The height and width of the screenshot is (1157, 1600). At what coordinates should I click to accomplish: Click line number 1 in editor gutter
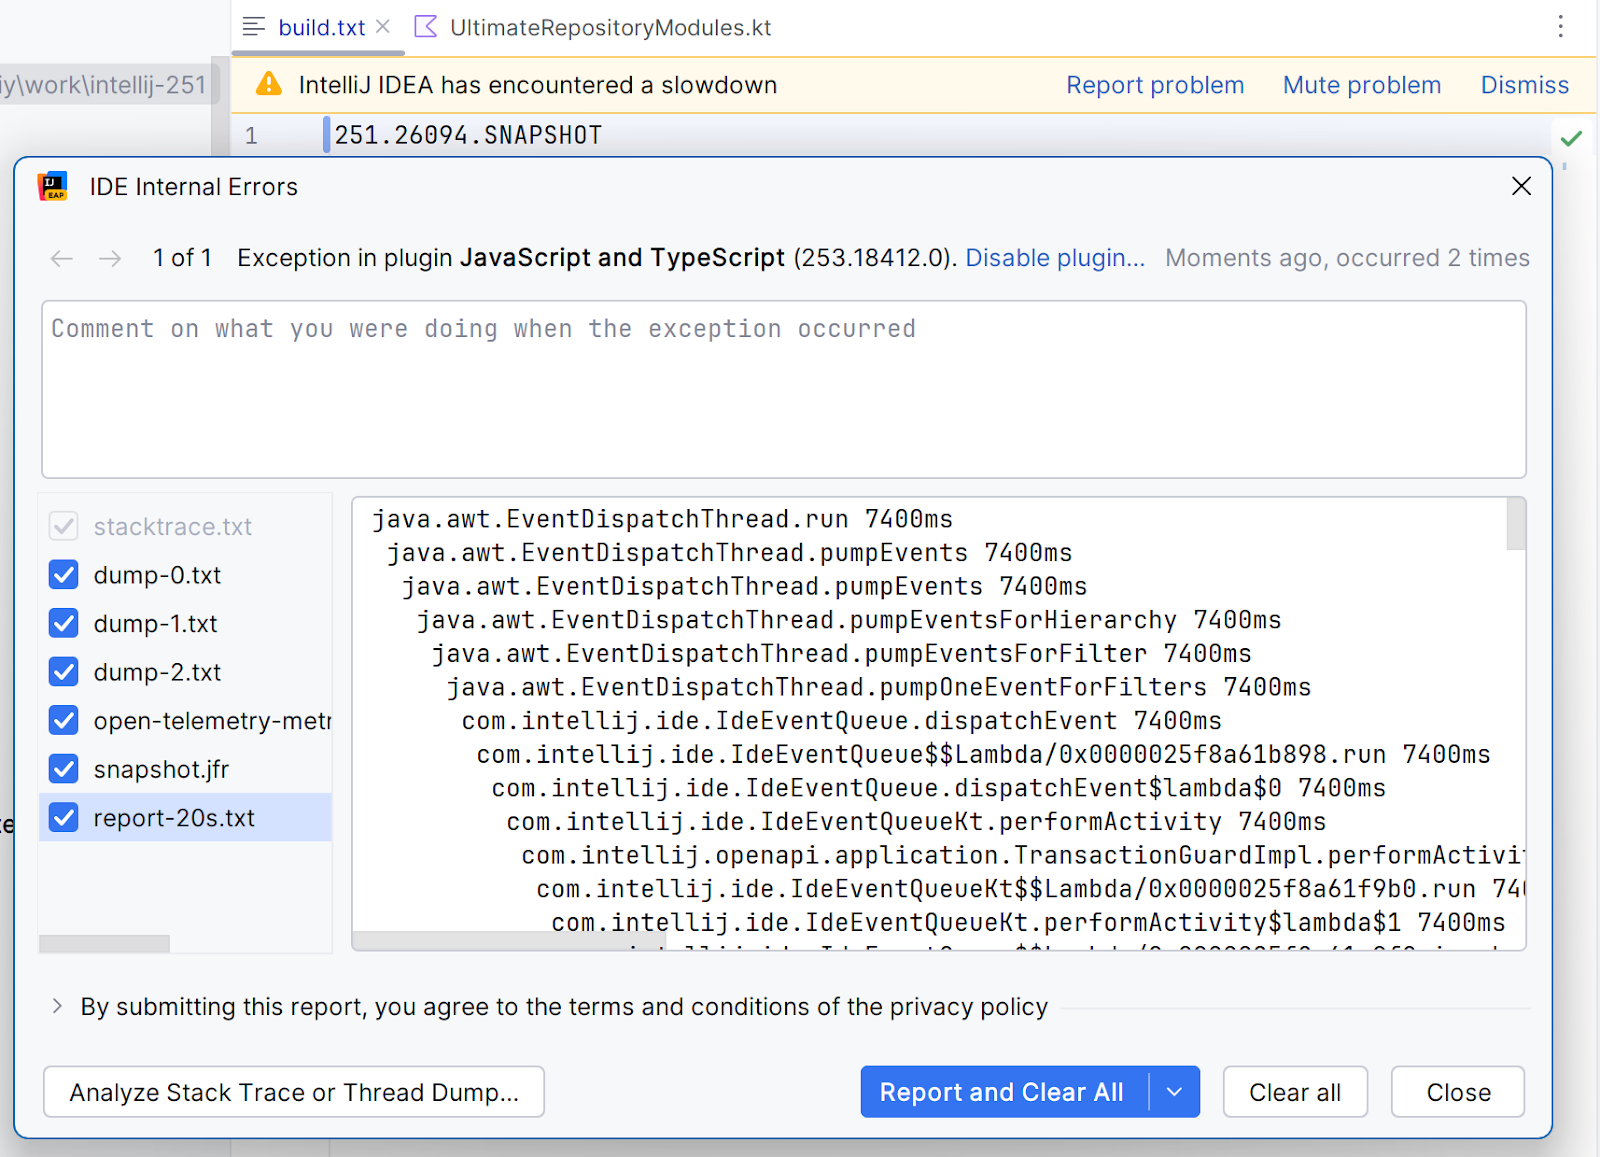tap(251, 135)
